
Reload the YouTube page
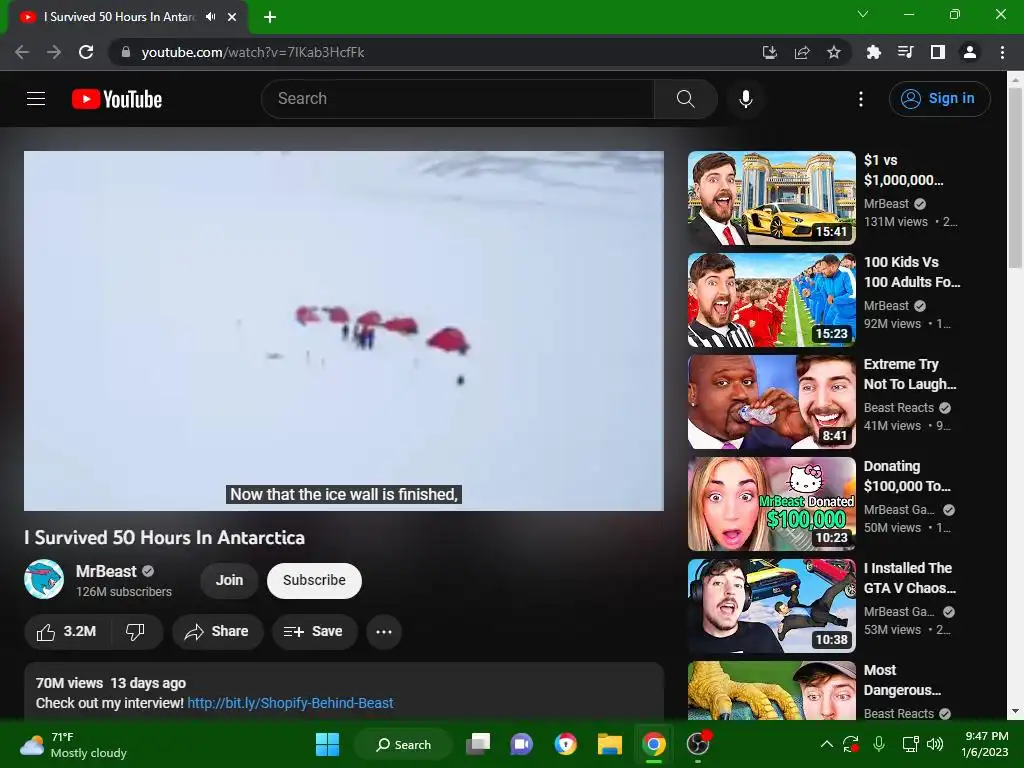pyautogui.click(x=86, y=52)
